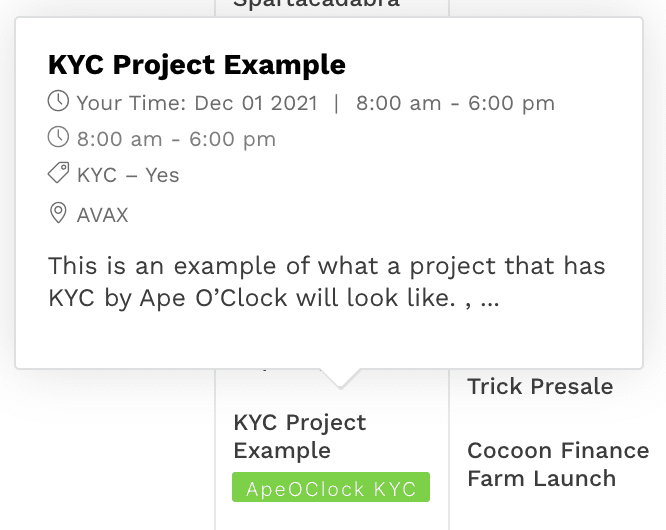Open the Cocoon Finance Farm Launch event

pos(558,464)
